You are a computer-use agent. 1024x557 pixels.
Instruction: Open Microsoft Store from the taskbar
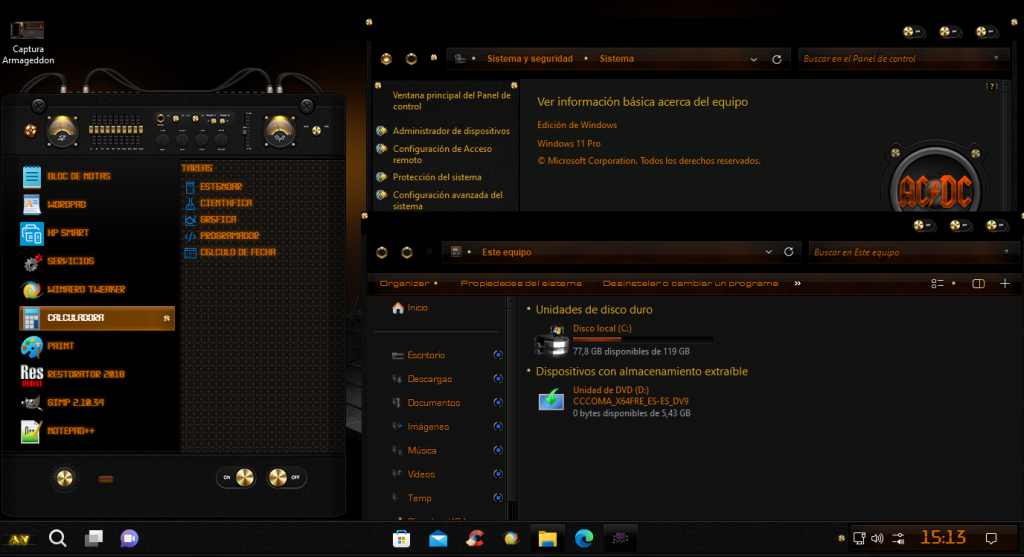(x=401, y=539)
